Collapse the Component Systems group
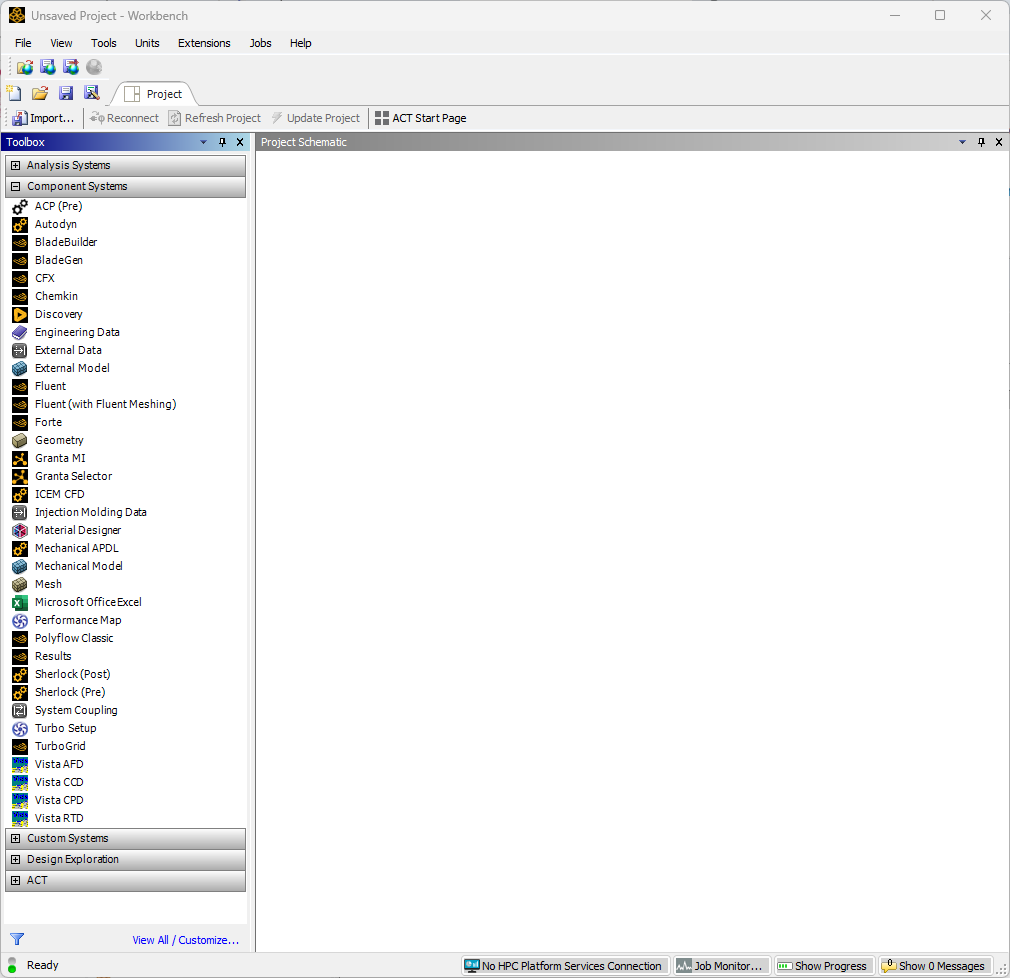The image size is (1010, 978). (15, 187)
